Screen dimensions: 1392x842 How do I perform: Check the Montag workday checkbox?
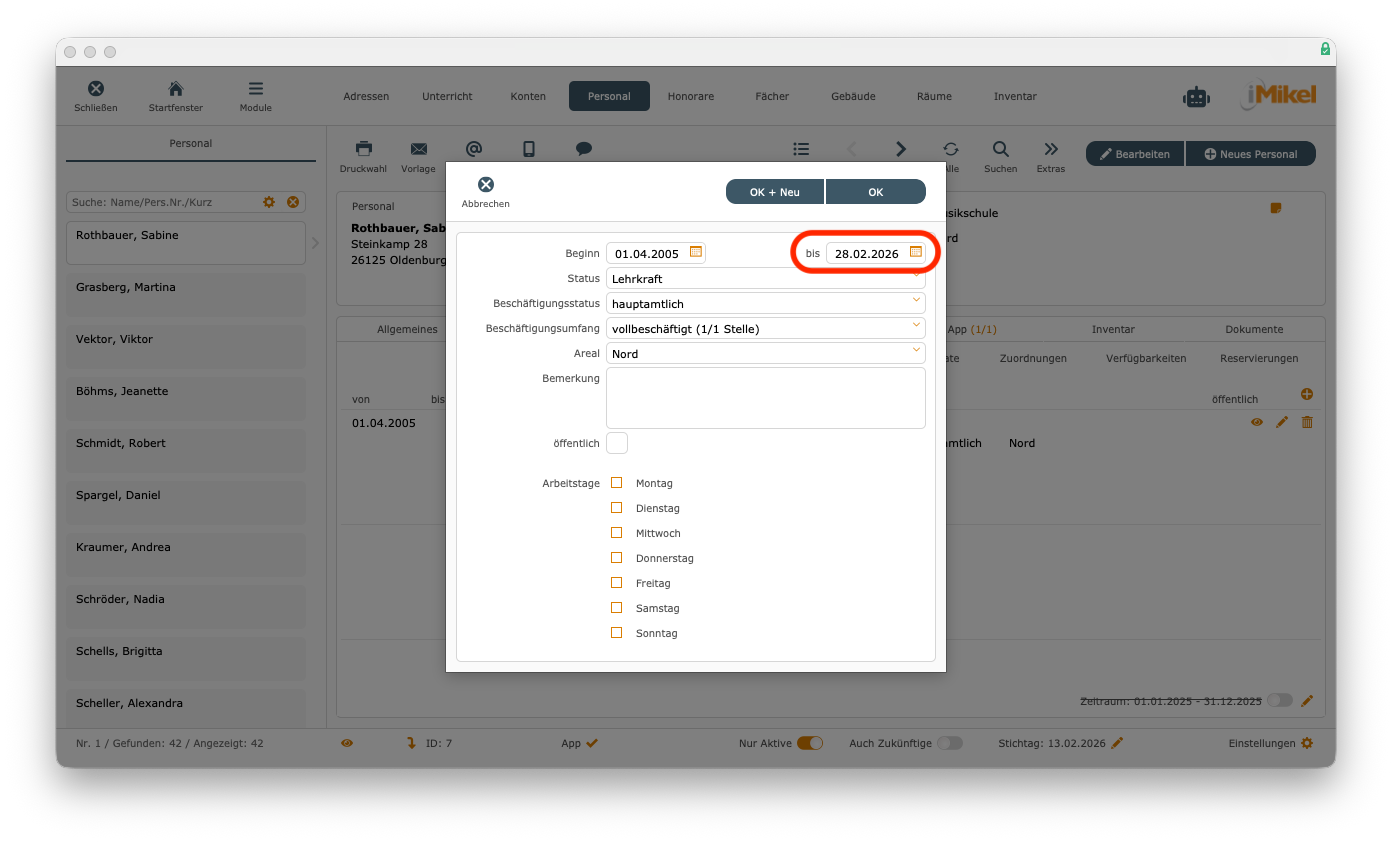(616, 483)
